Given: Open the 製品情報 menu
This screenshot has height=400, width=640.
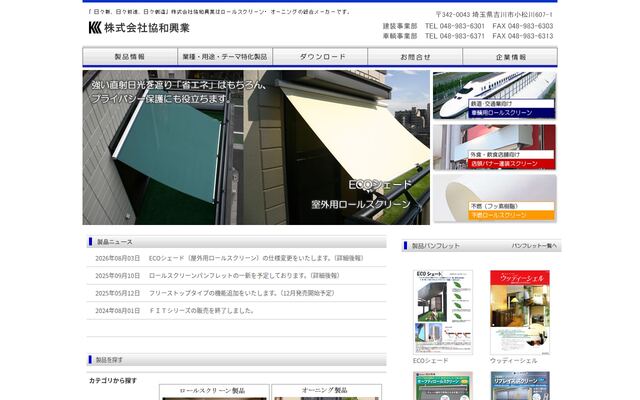Looking at the screenshot, I should [130, 57].
